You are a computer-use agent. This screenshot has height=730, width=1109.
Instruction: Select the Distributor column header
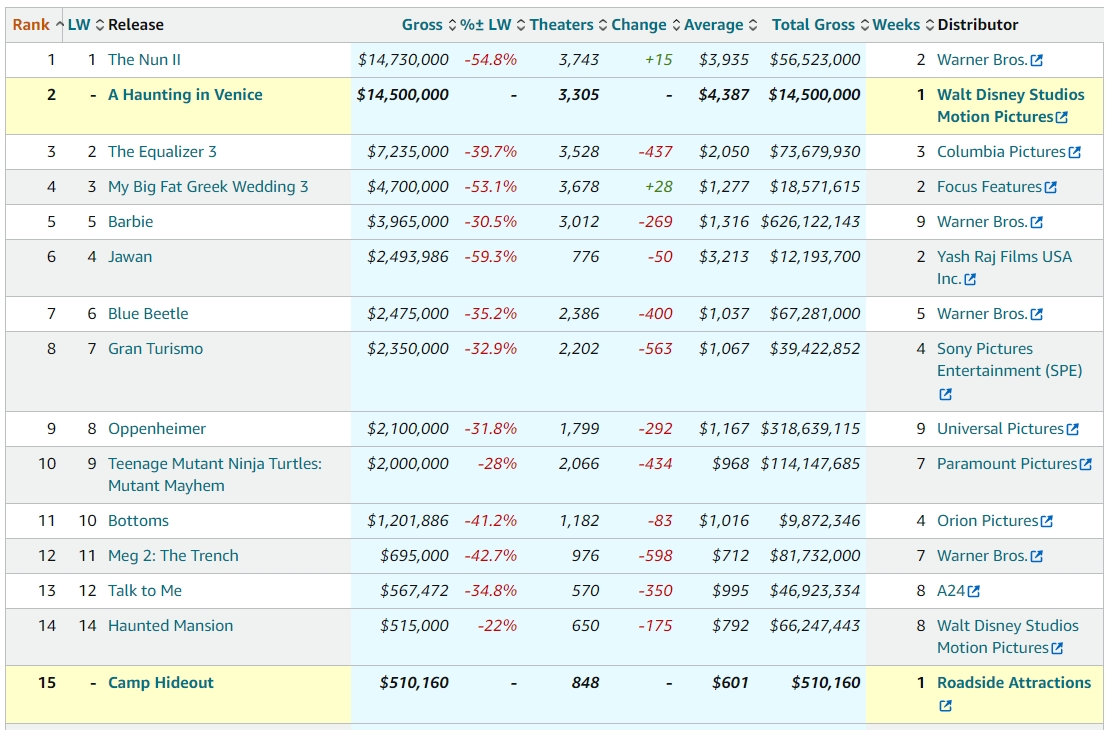pos(978,25)
